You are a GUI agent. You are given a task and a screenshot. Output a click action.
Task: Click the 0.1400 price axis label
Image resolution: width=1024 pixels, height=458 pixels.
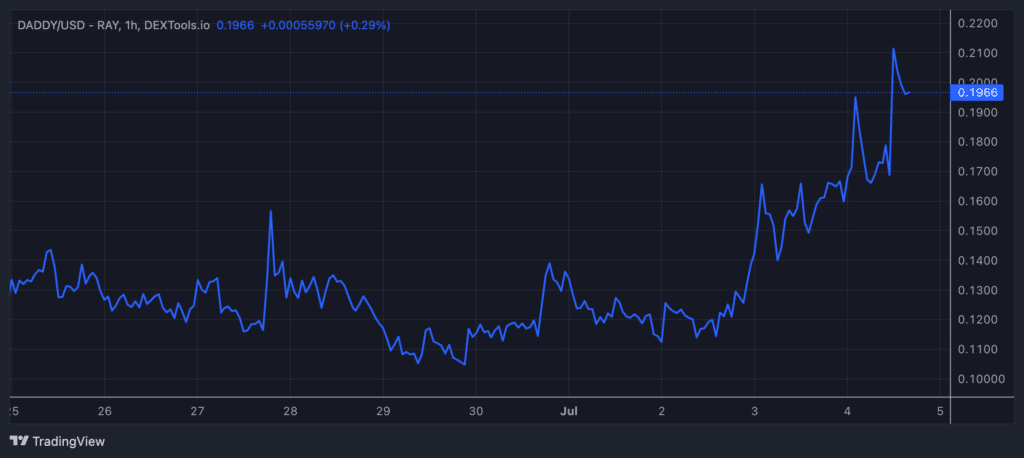click(977, 261)
